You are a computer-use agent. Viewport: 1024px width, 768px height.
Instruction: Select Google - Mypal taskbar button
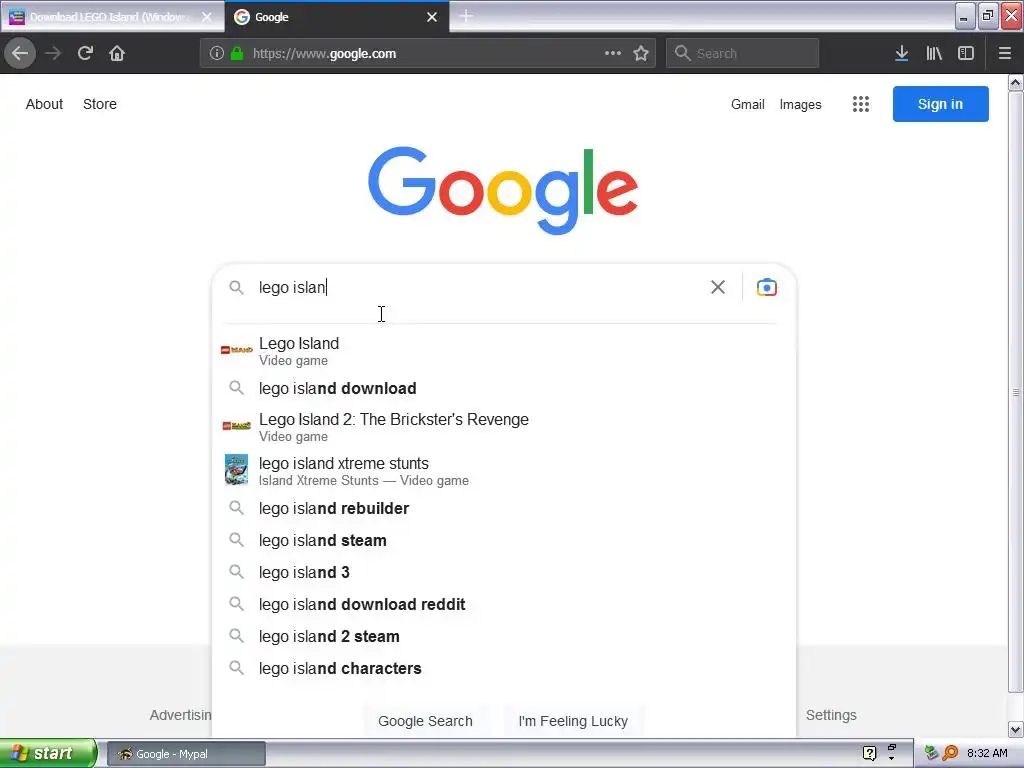pos(185,754)
